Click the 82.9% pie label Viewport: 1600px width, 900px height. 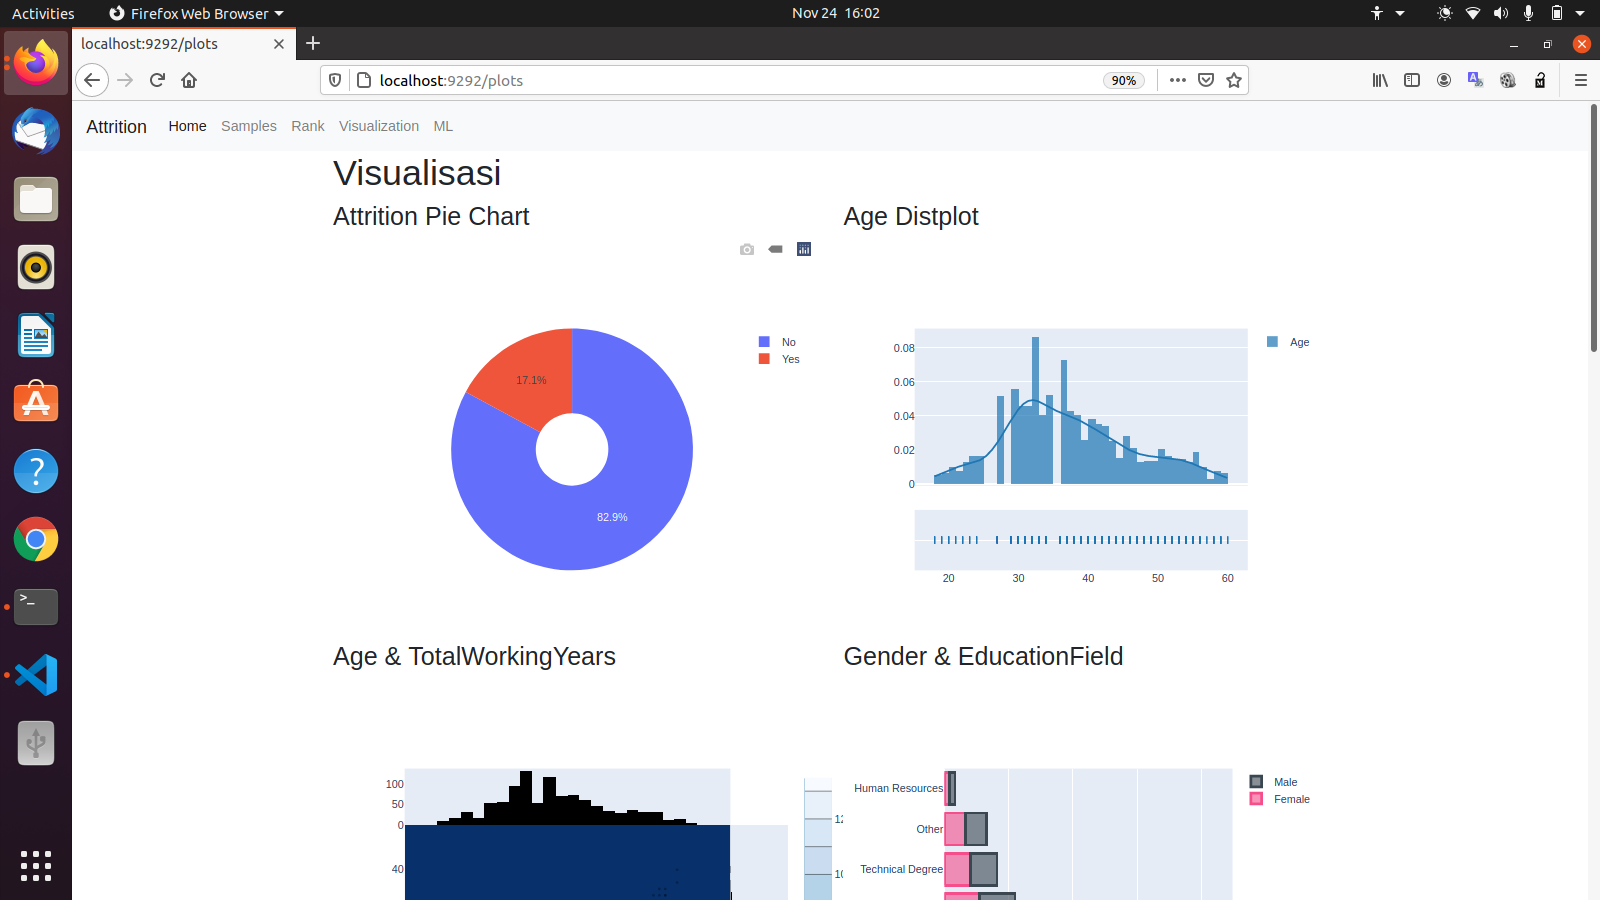coord(612,517)
